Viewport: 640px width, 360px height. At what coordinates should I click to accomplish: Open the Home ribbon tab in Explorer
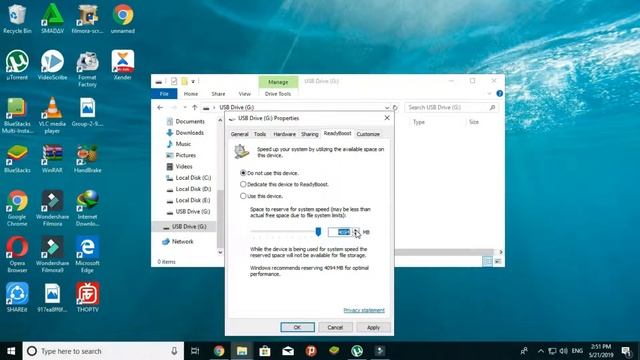click(191, 94)
